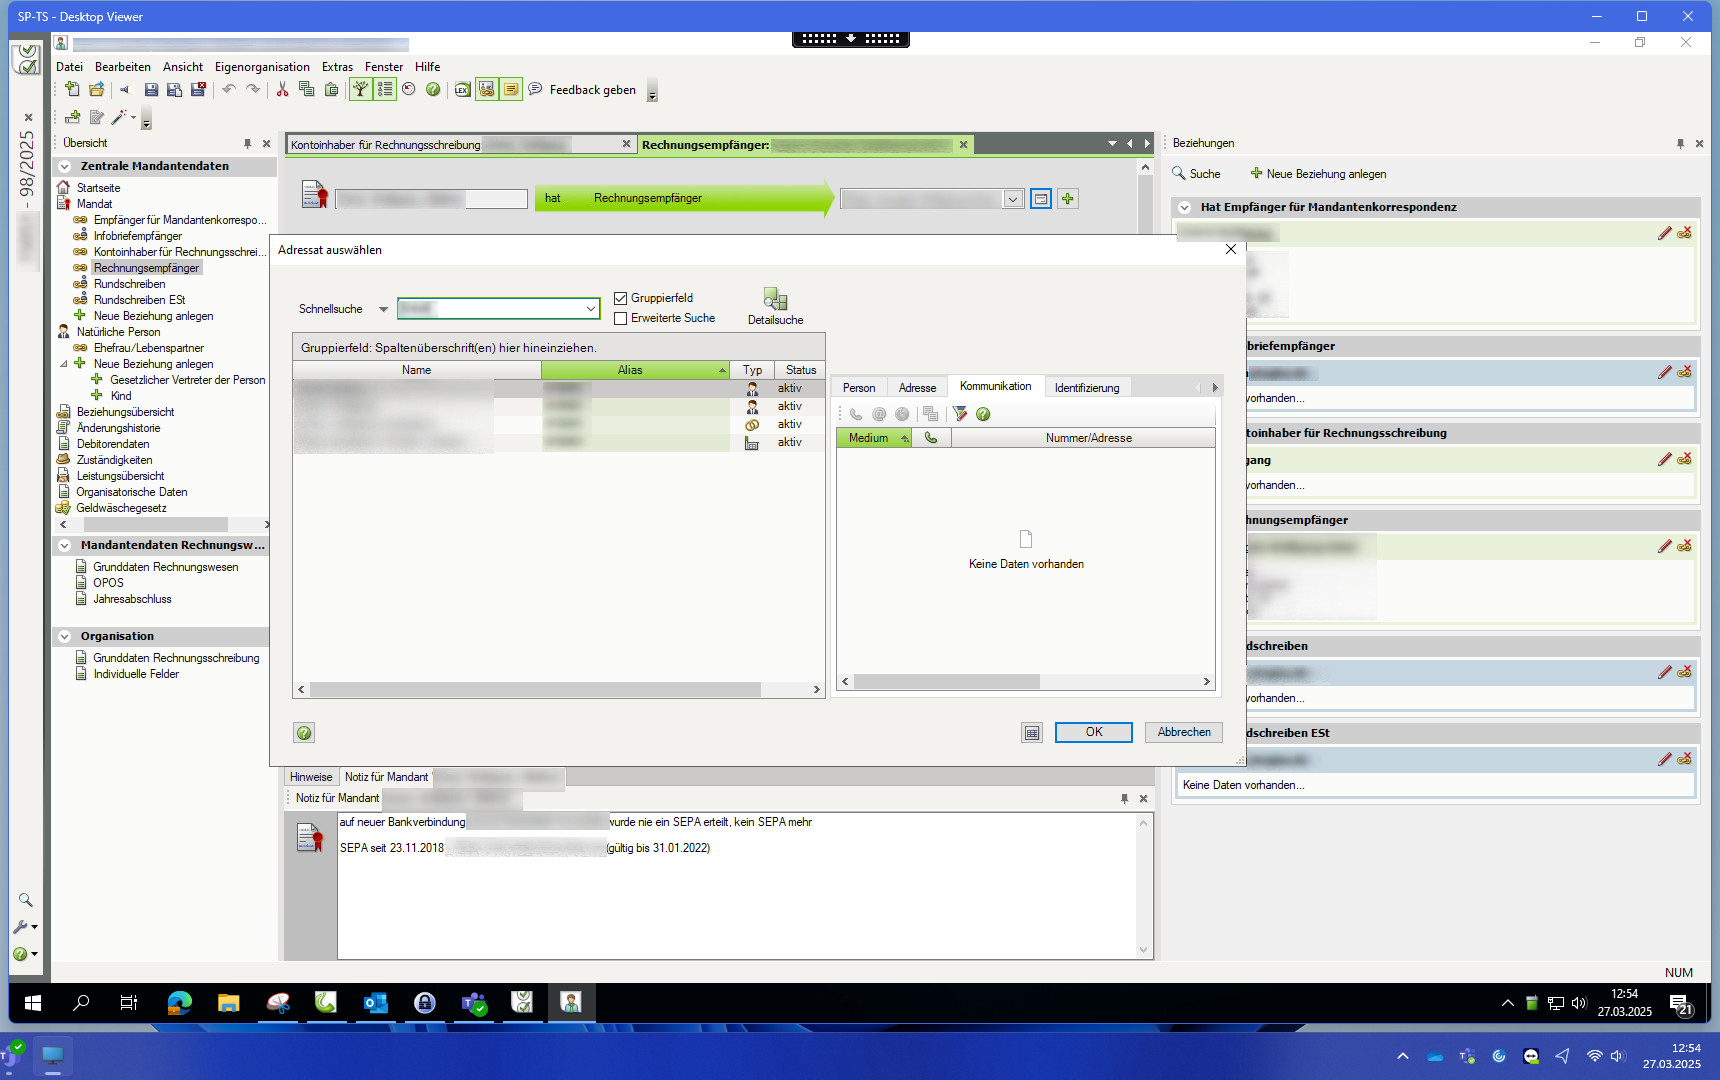Enable the Erweiterte Suche checkbox

(621, 318)
